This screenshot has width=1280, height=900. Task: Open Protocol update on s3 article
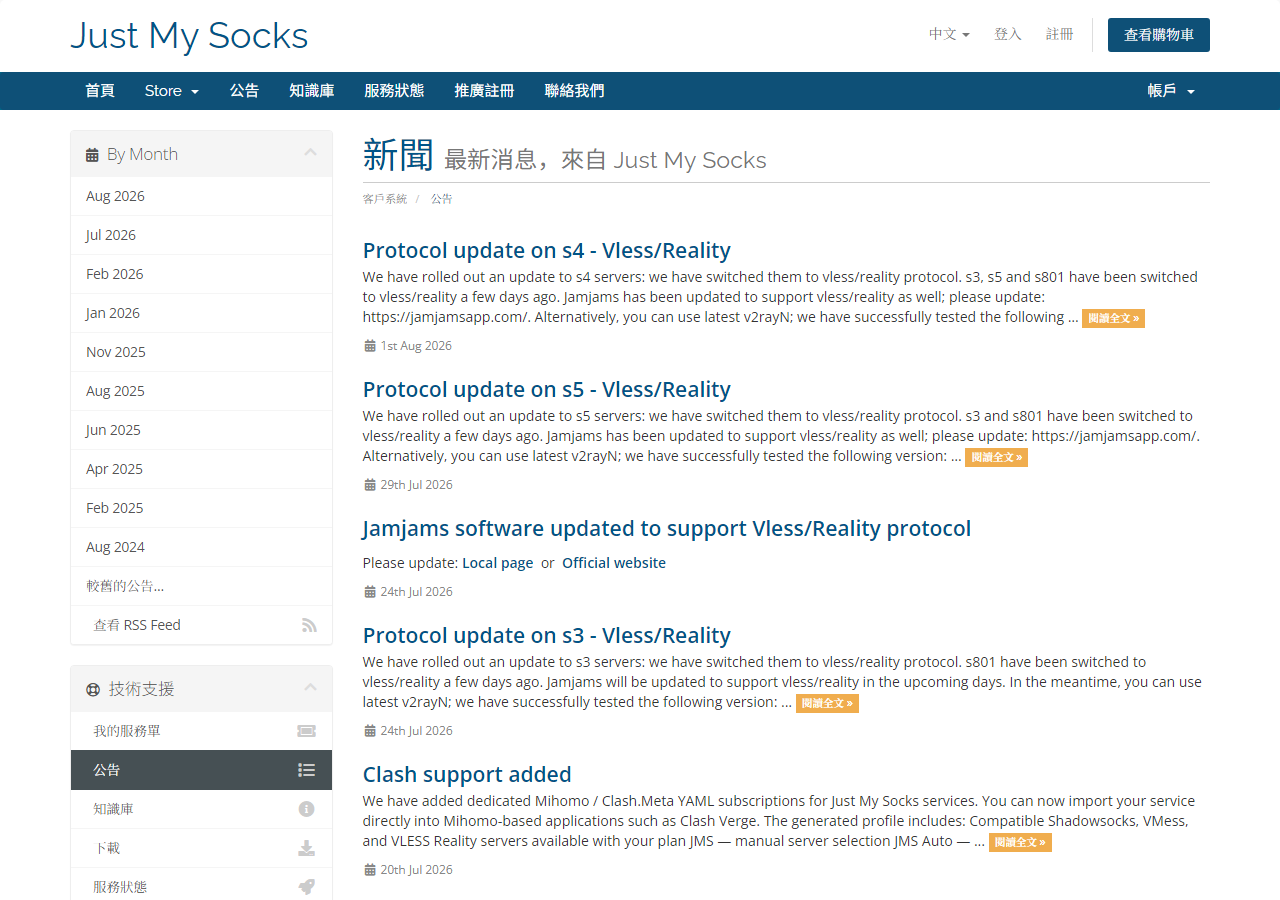coord(546,635)
